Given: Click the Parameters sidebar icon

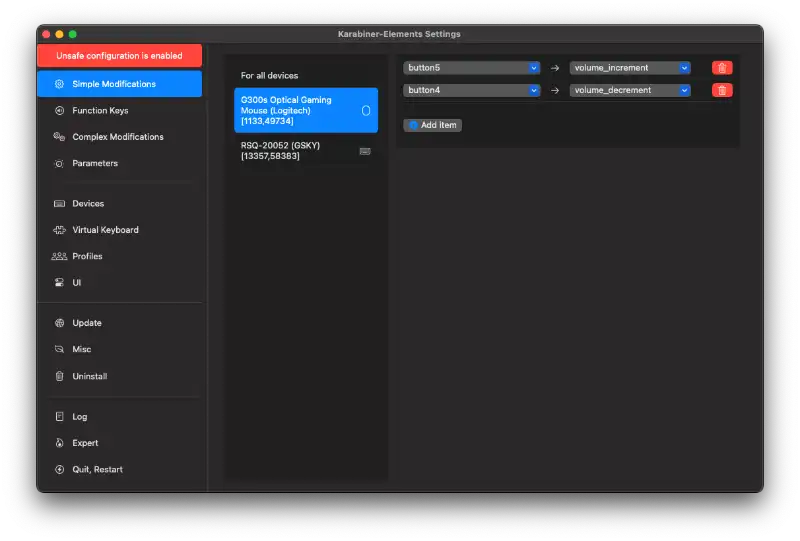Looking at the screenshot, I should (59, 163).
